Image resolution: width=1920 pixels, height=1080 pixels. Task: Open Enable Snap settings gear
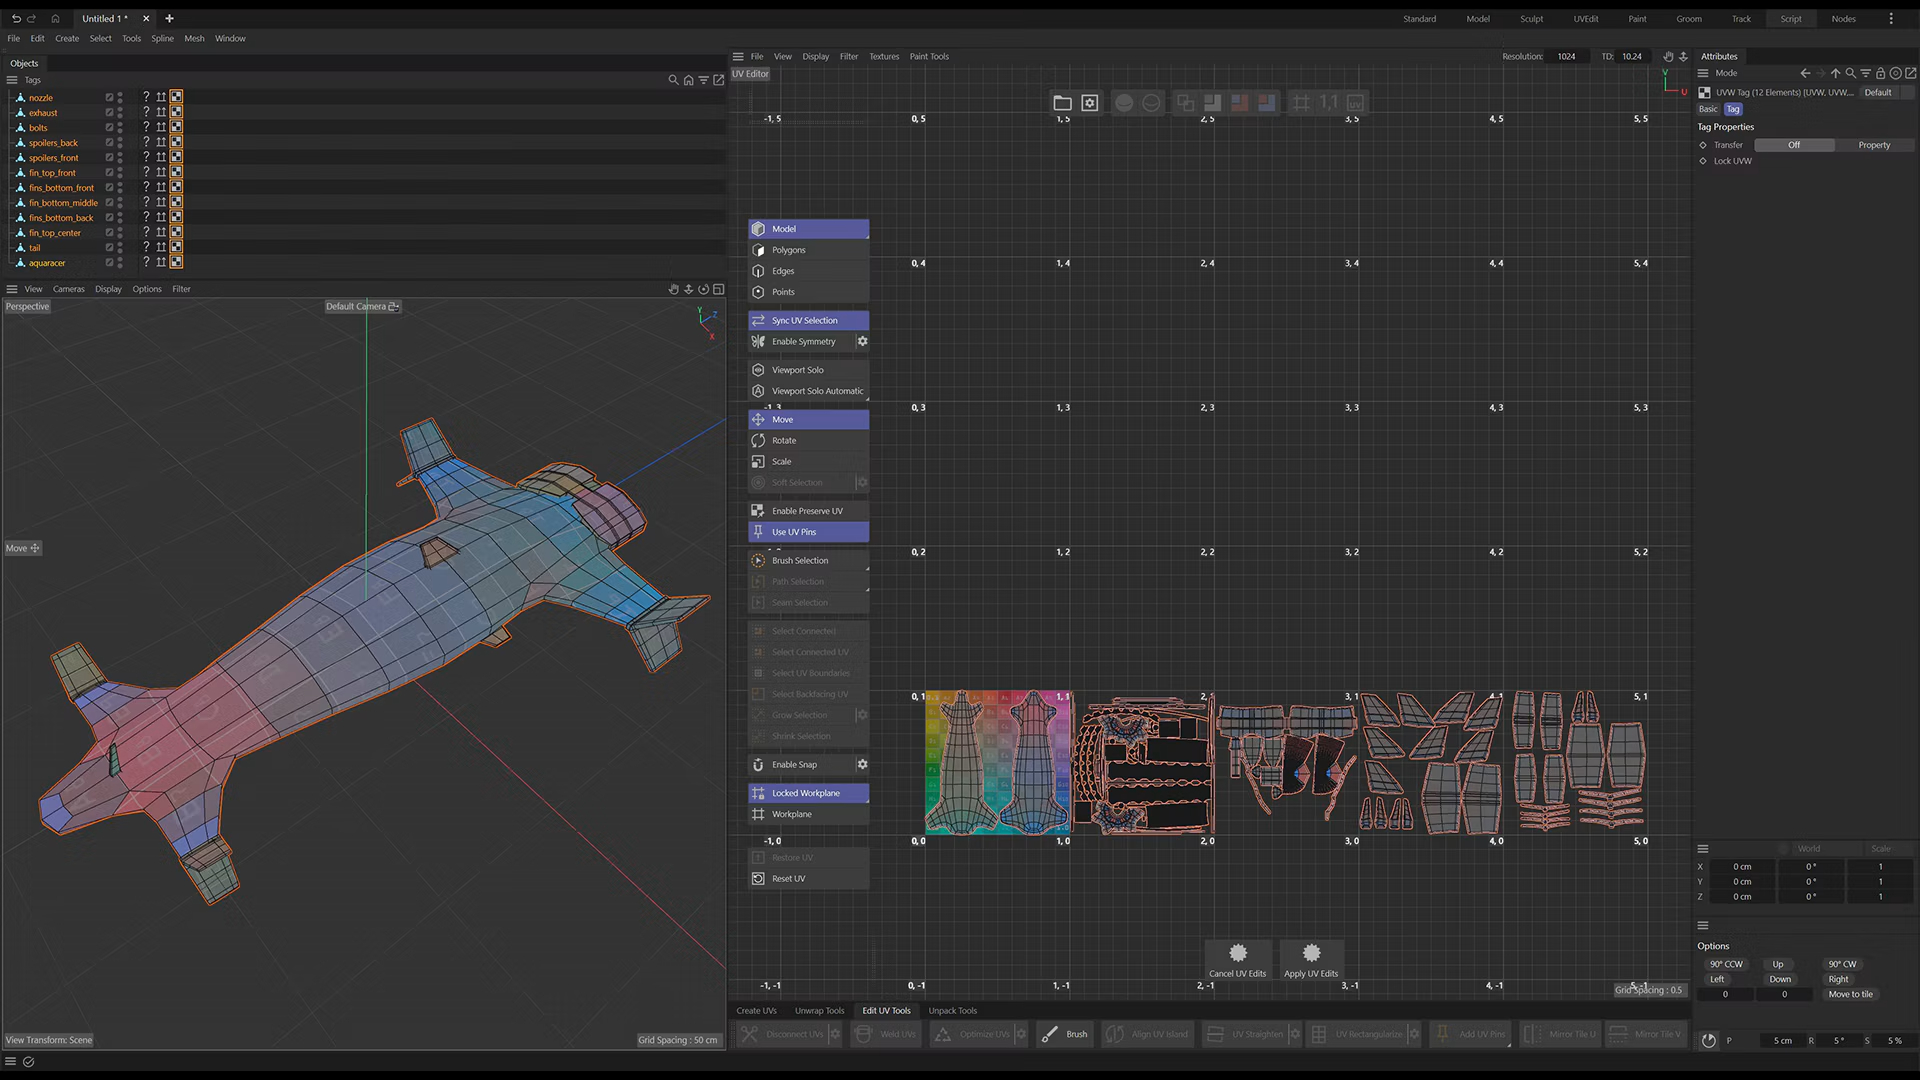click(862, 765)
